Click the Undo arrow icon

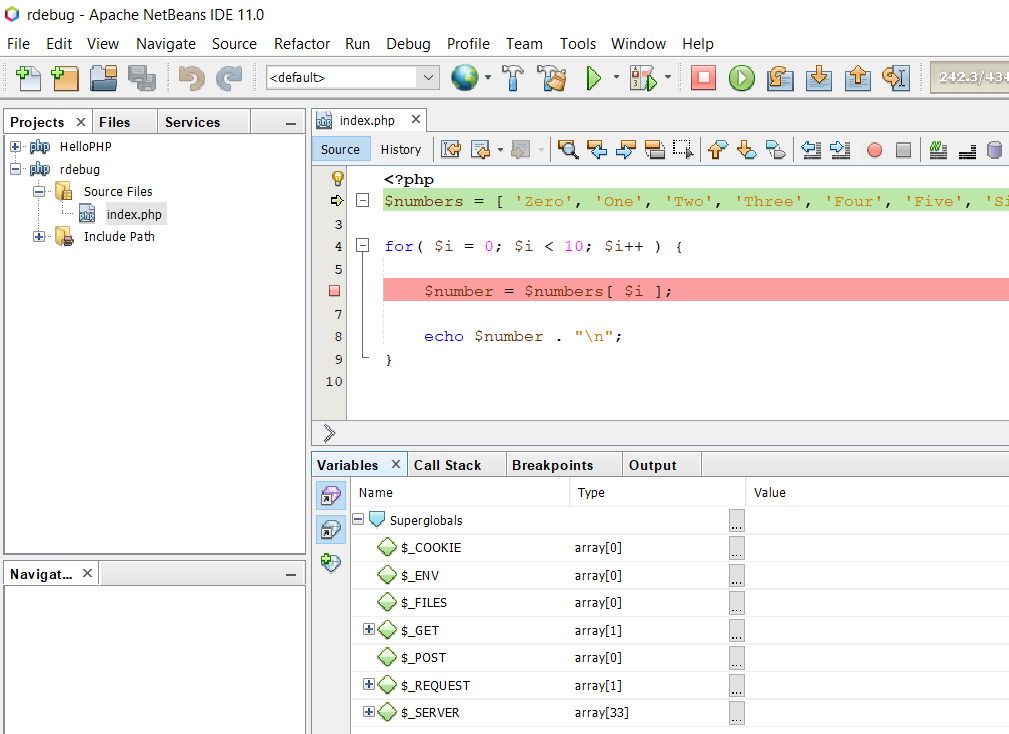(x=190, y=78)
